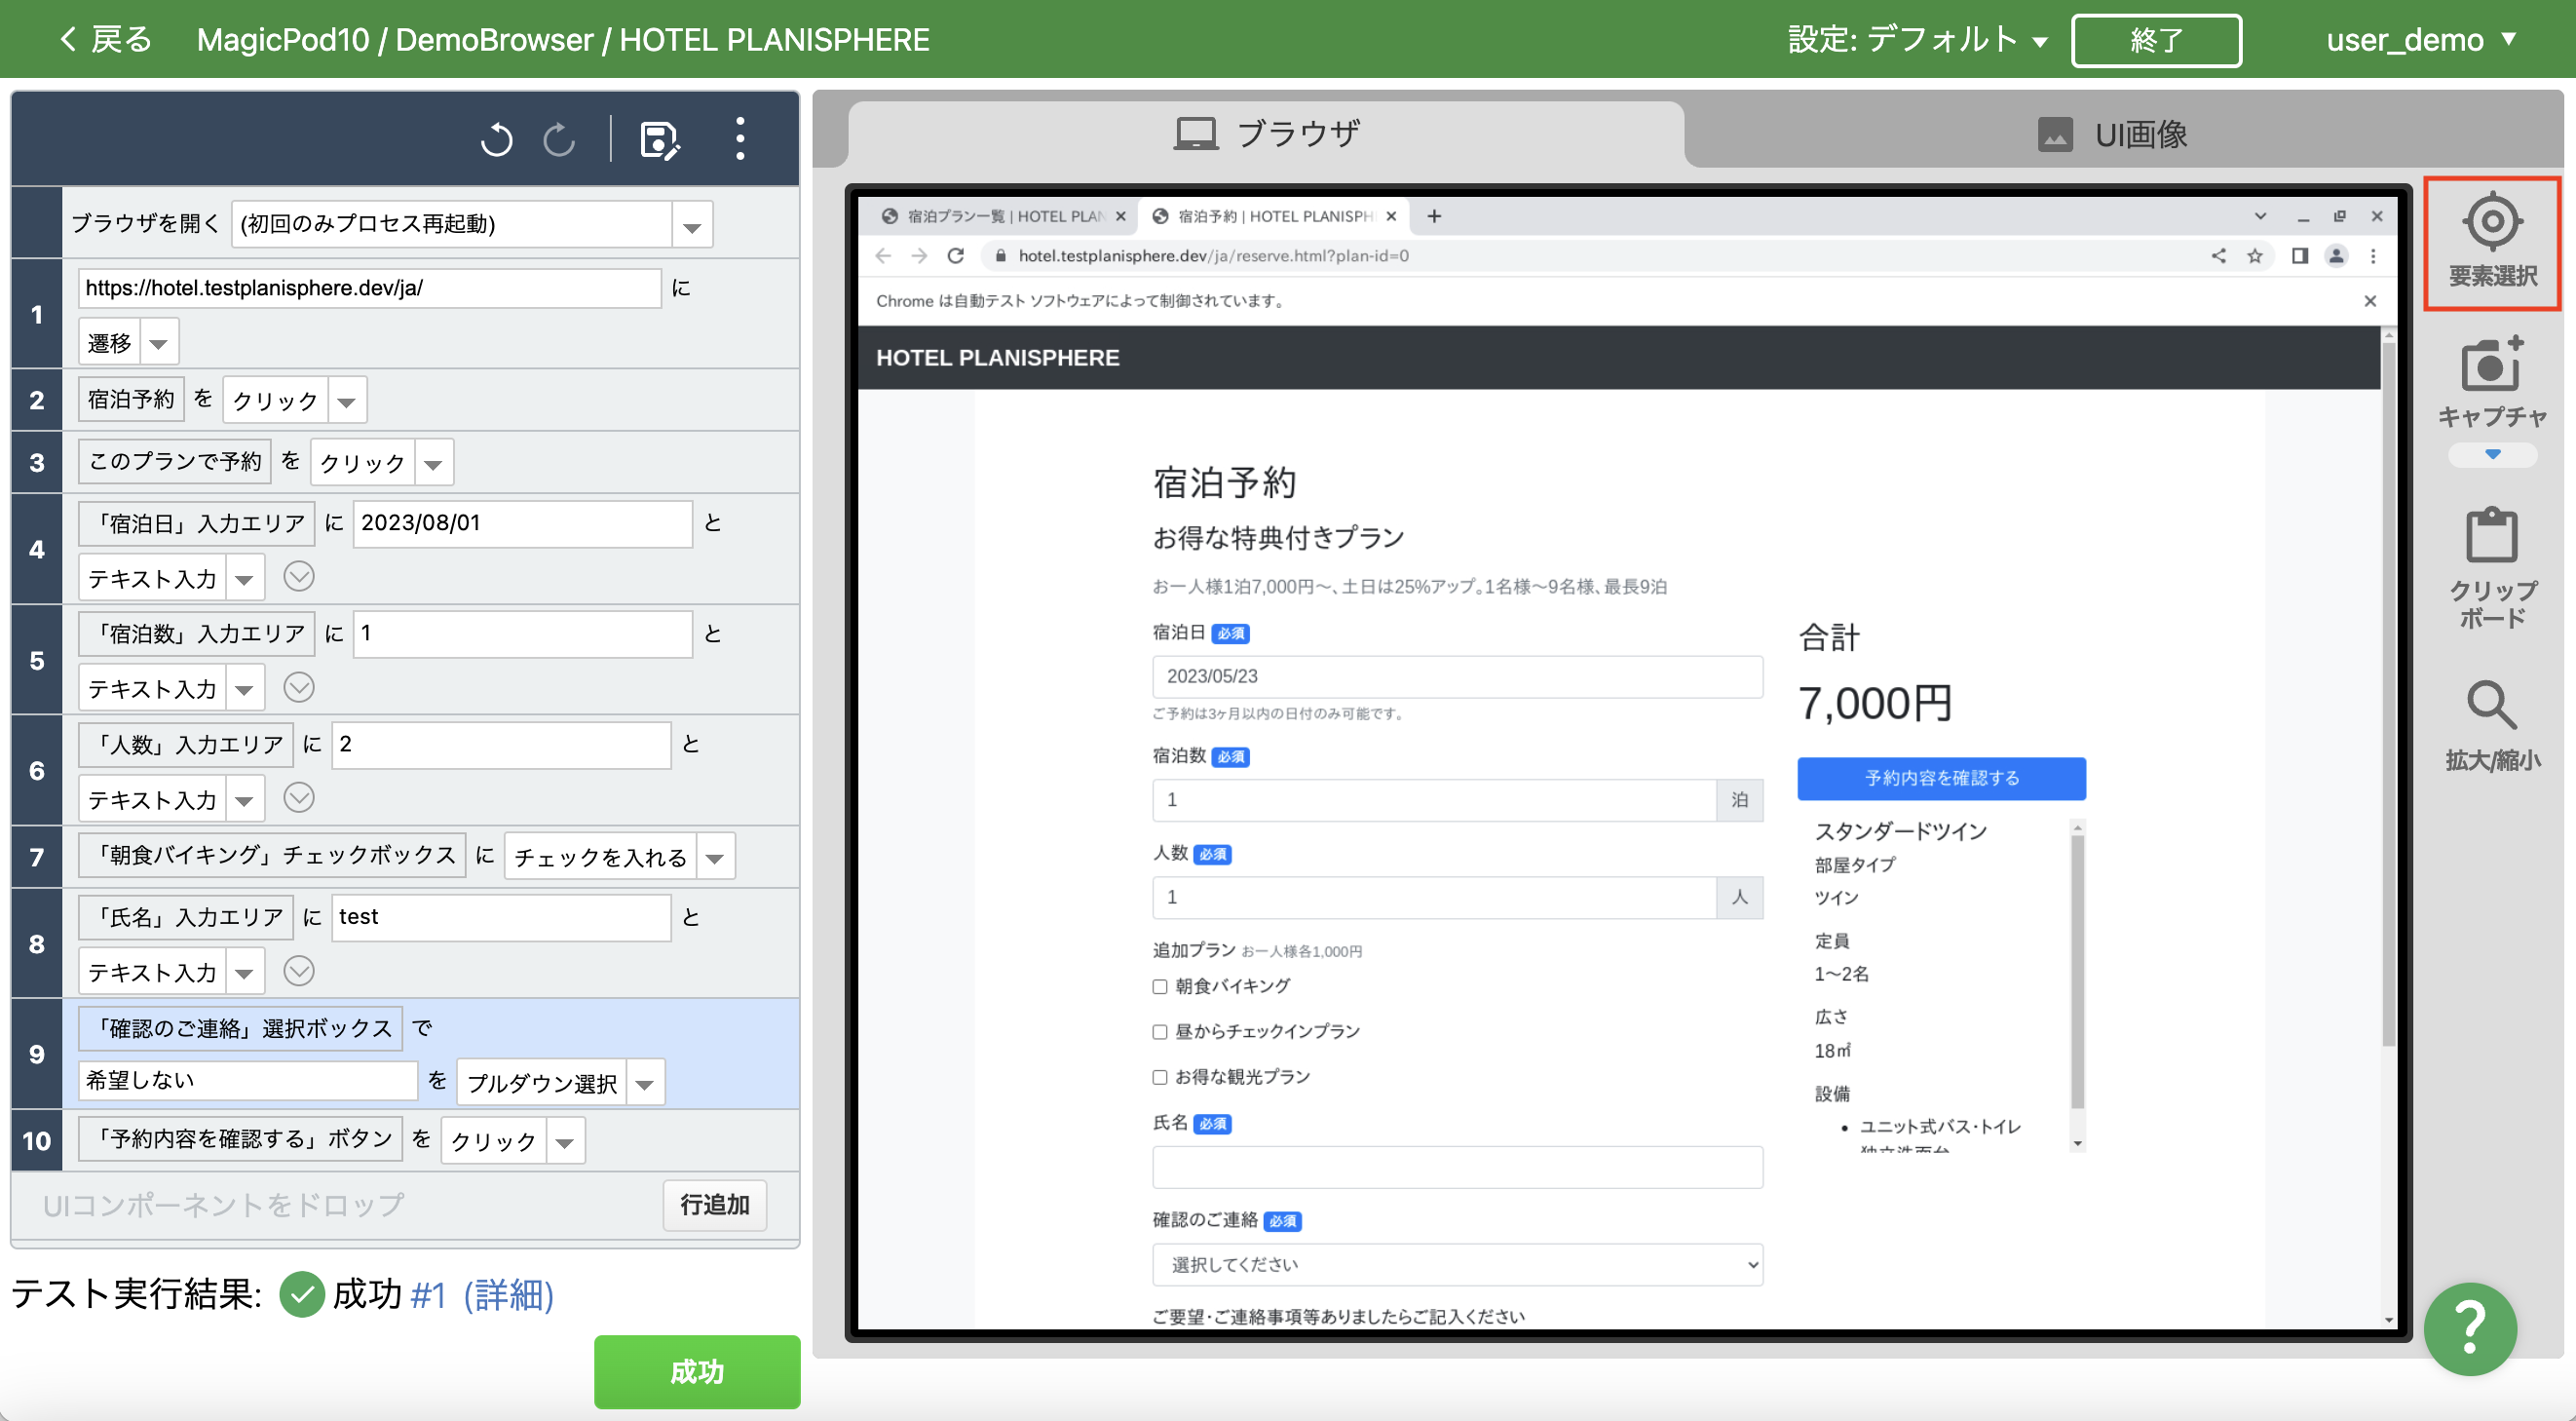This screenshot has width=2576, height=1421.
Task: Click 予約内容を確認する blue button
Action: [x=1941, y=778]
